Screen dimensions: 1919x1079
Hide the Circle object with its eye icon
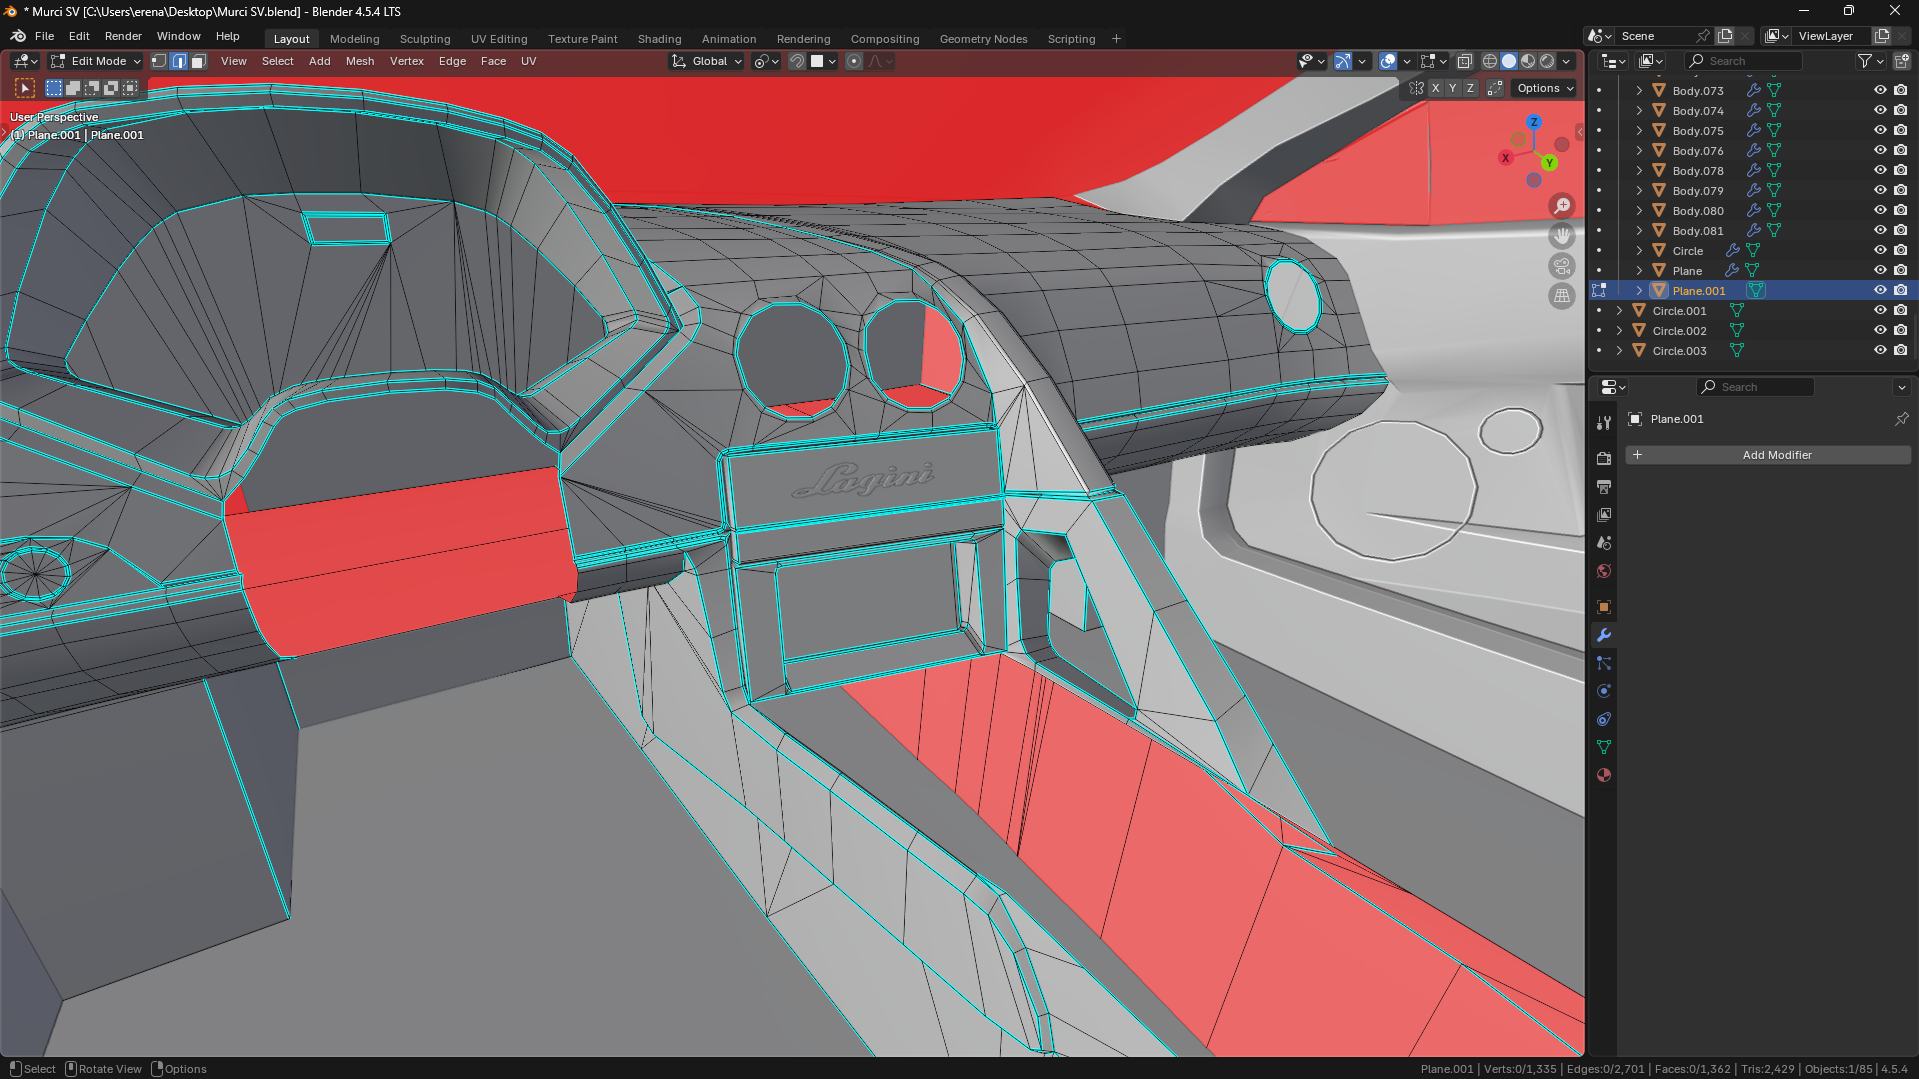[x=1880, y=250]
